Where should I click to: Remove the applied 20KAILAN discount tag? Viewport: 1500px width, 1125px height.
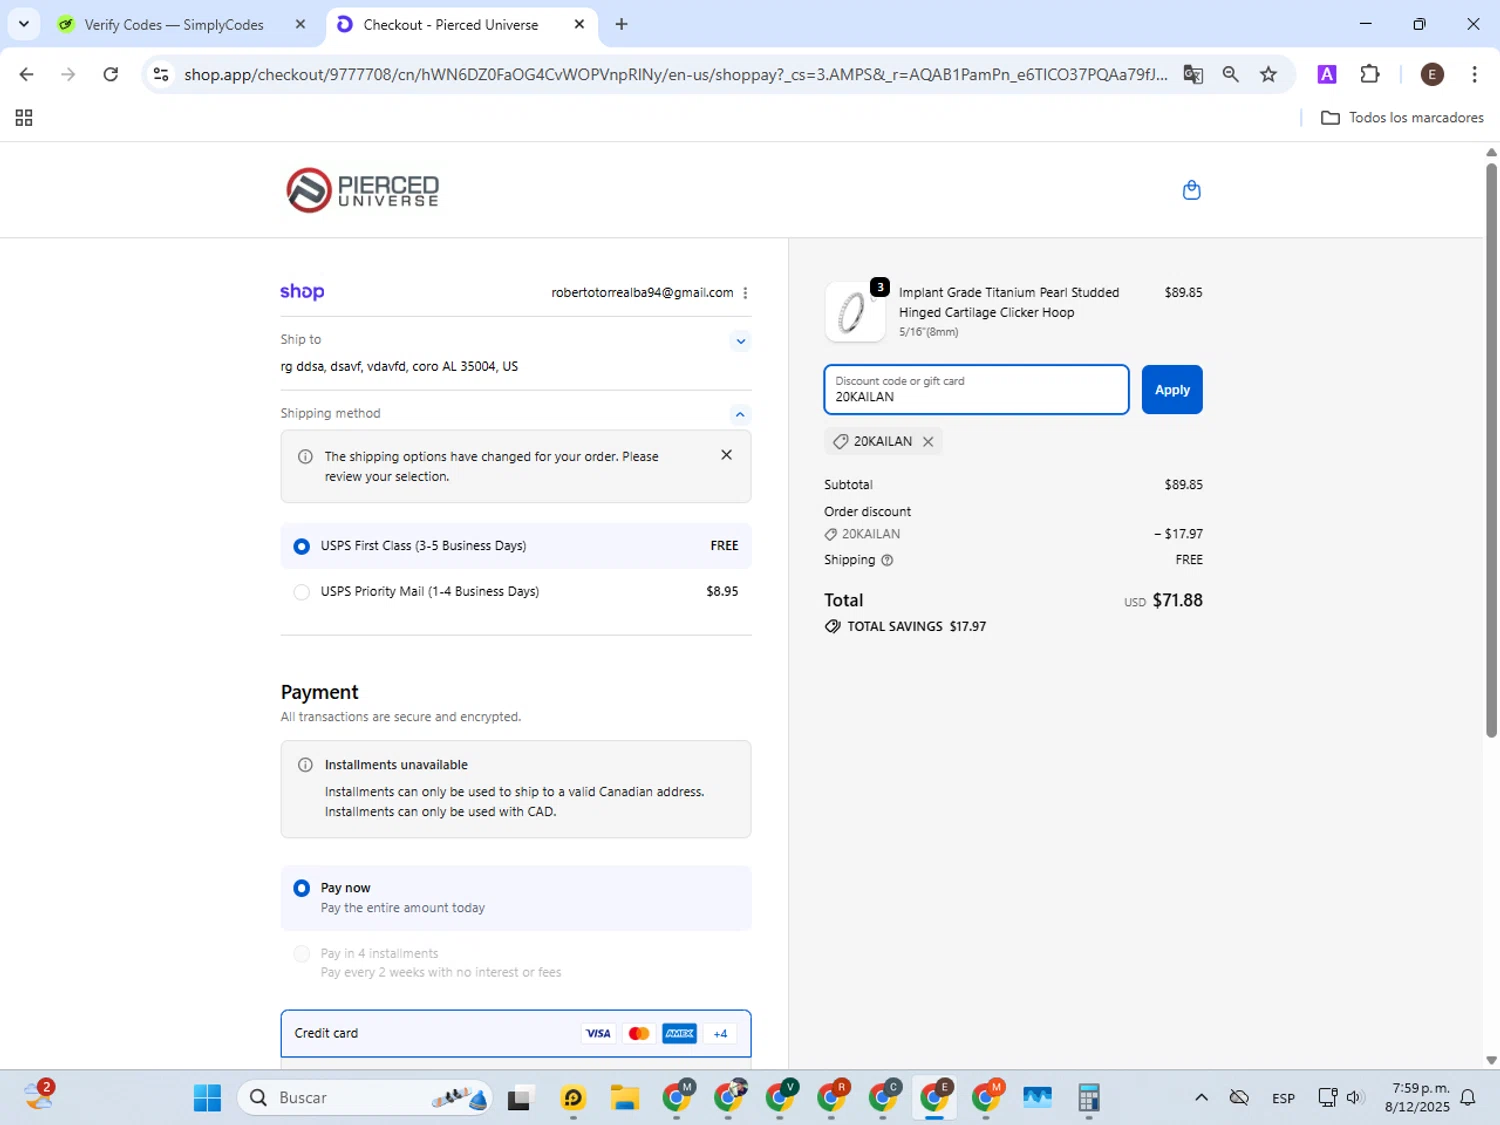click(x=928, y=441)
